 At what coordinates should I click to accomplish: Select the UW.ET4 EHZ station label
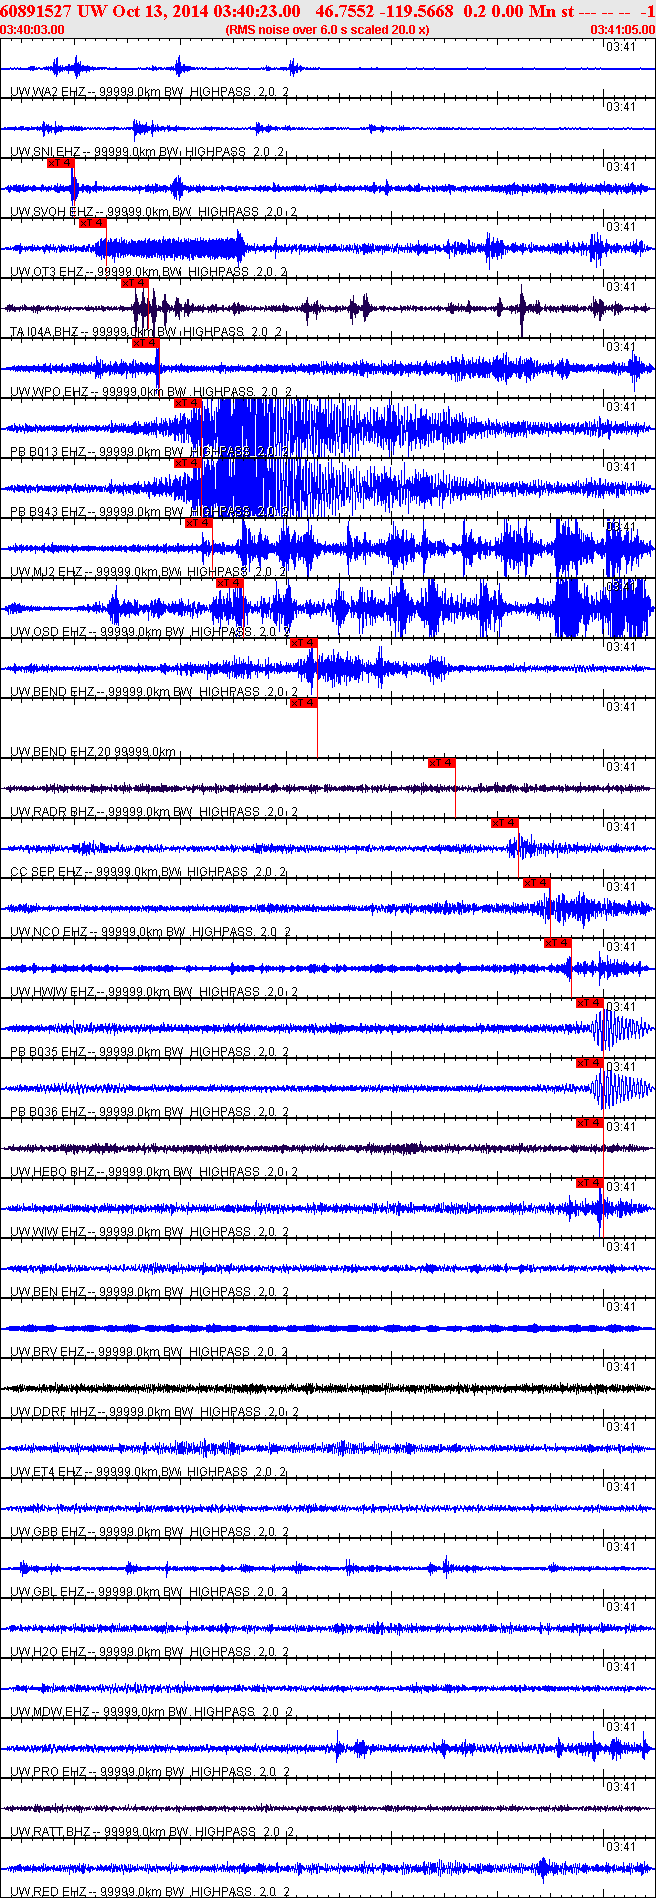point(148,1472)
